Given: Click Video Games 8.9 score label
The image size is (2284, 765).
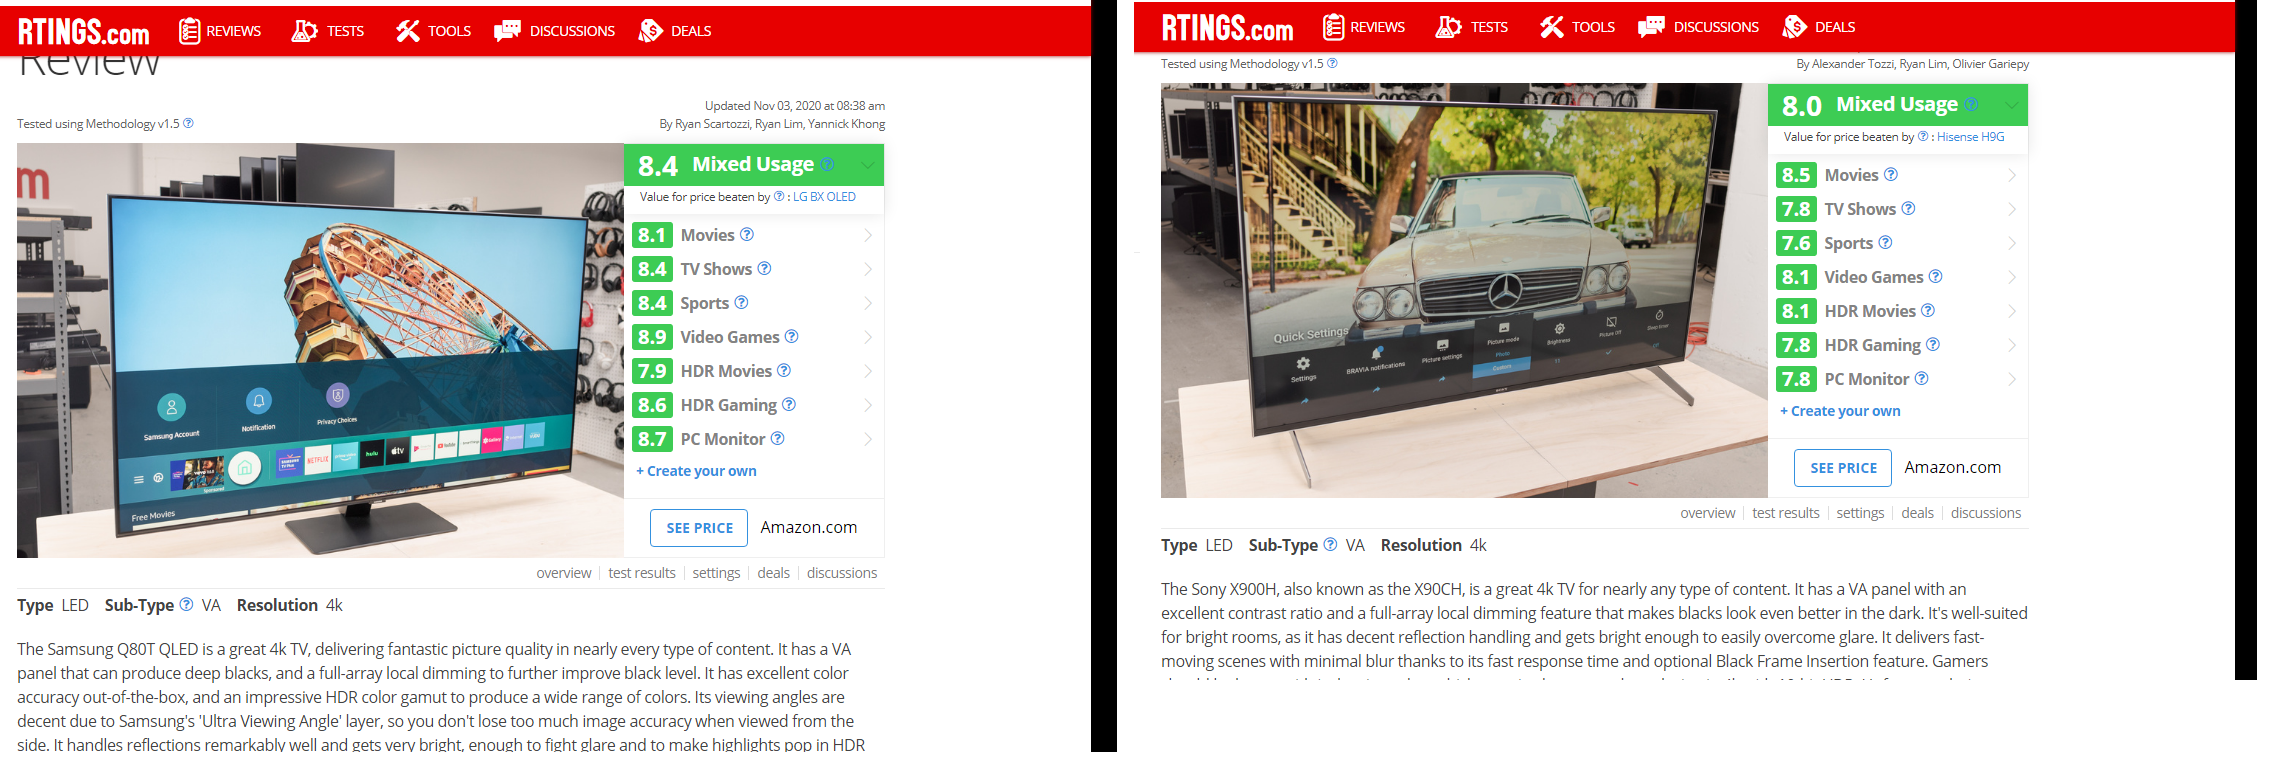Looking at the screenshot, I should pyautogui.click(x=729, y=337).
